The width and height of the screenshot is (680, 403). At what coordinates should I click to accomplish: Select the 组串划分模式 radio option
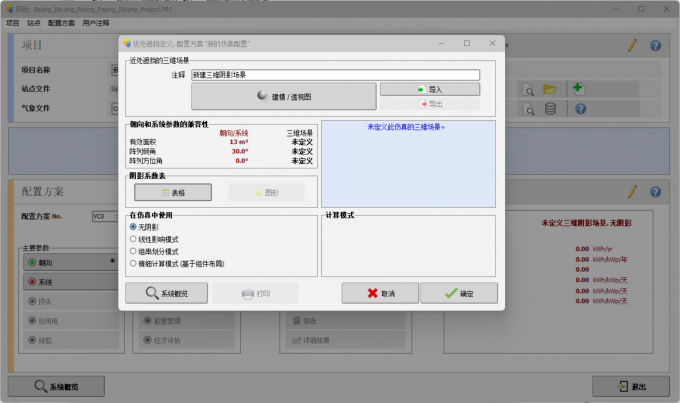pos(133,251)
